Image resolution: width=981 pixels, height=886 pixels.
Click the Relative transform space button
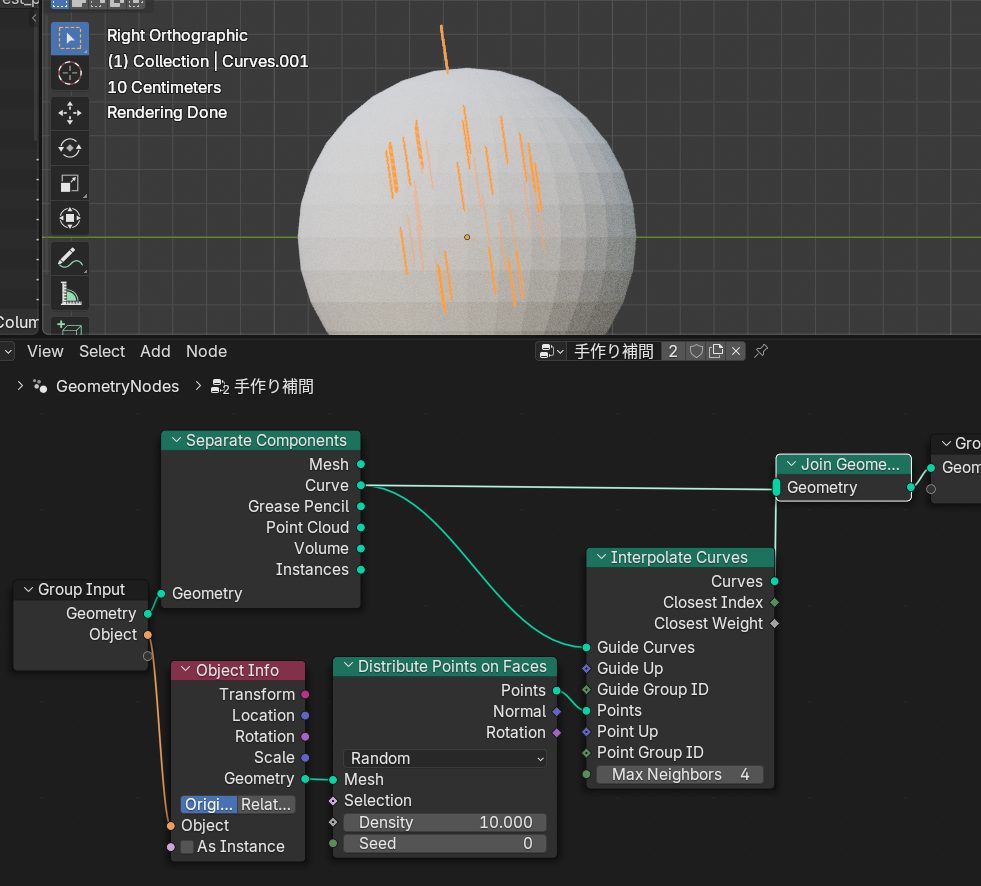267,804
